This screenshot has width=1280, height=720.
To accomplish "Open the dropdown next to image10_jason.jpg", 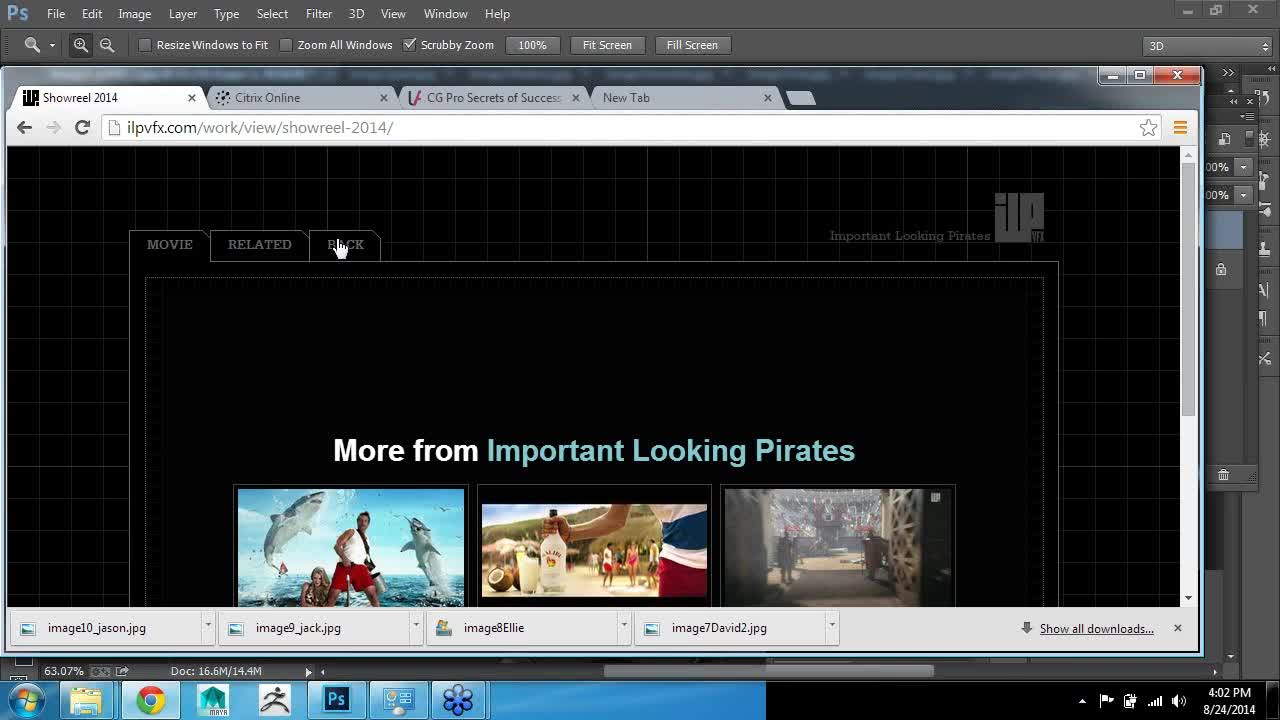I will click(x=208, y=627).
